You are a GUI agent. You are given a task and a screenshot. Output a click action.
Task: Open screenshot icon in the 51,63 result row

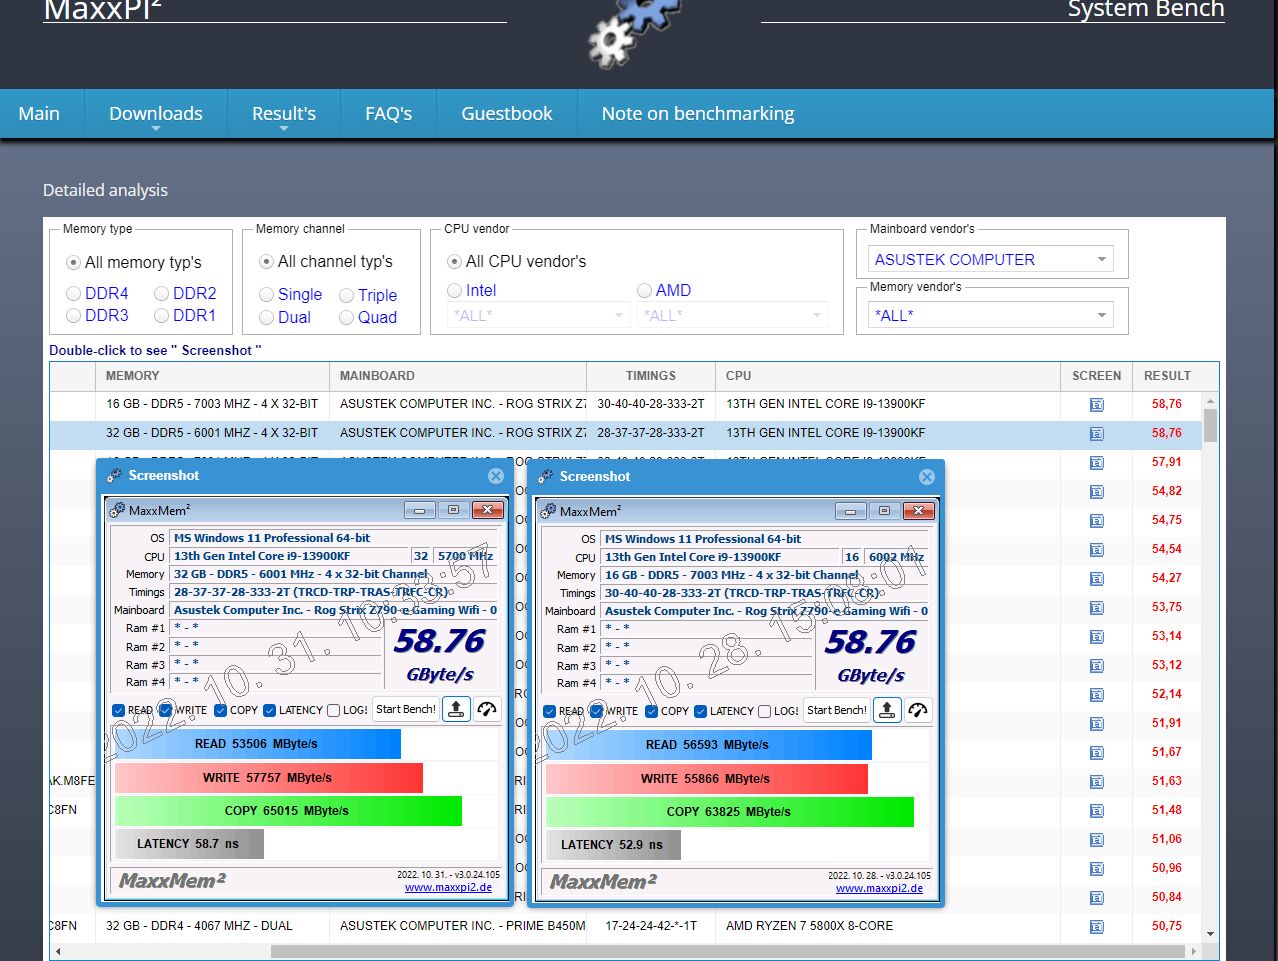(x=1096, y=782)
